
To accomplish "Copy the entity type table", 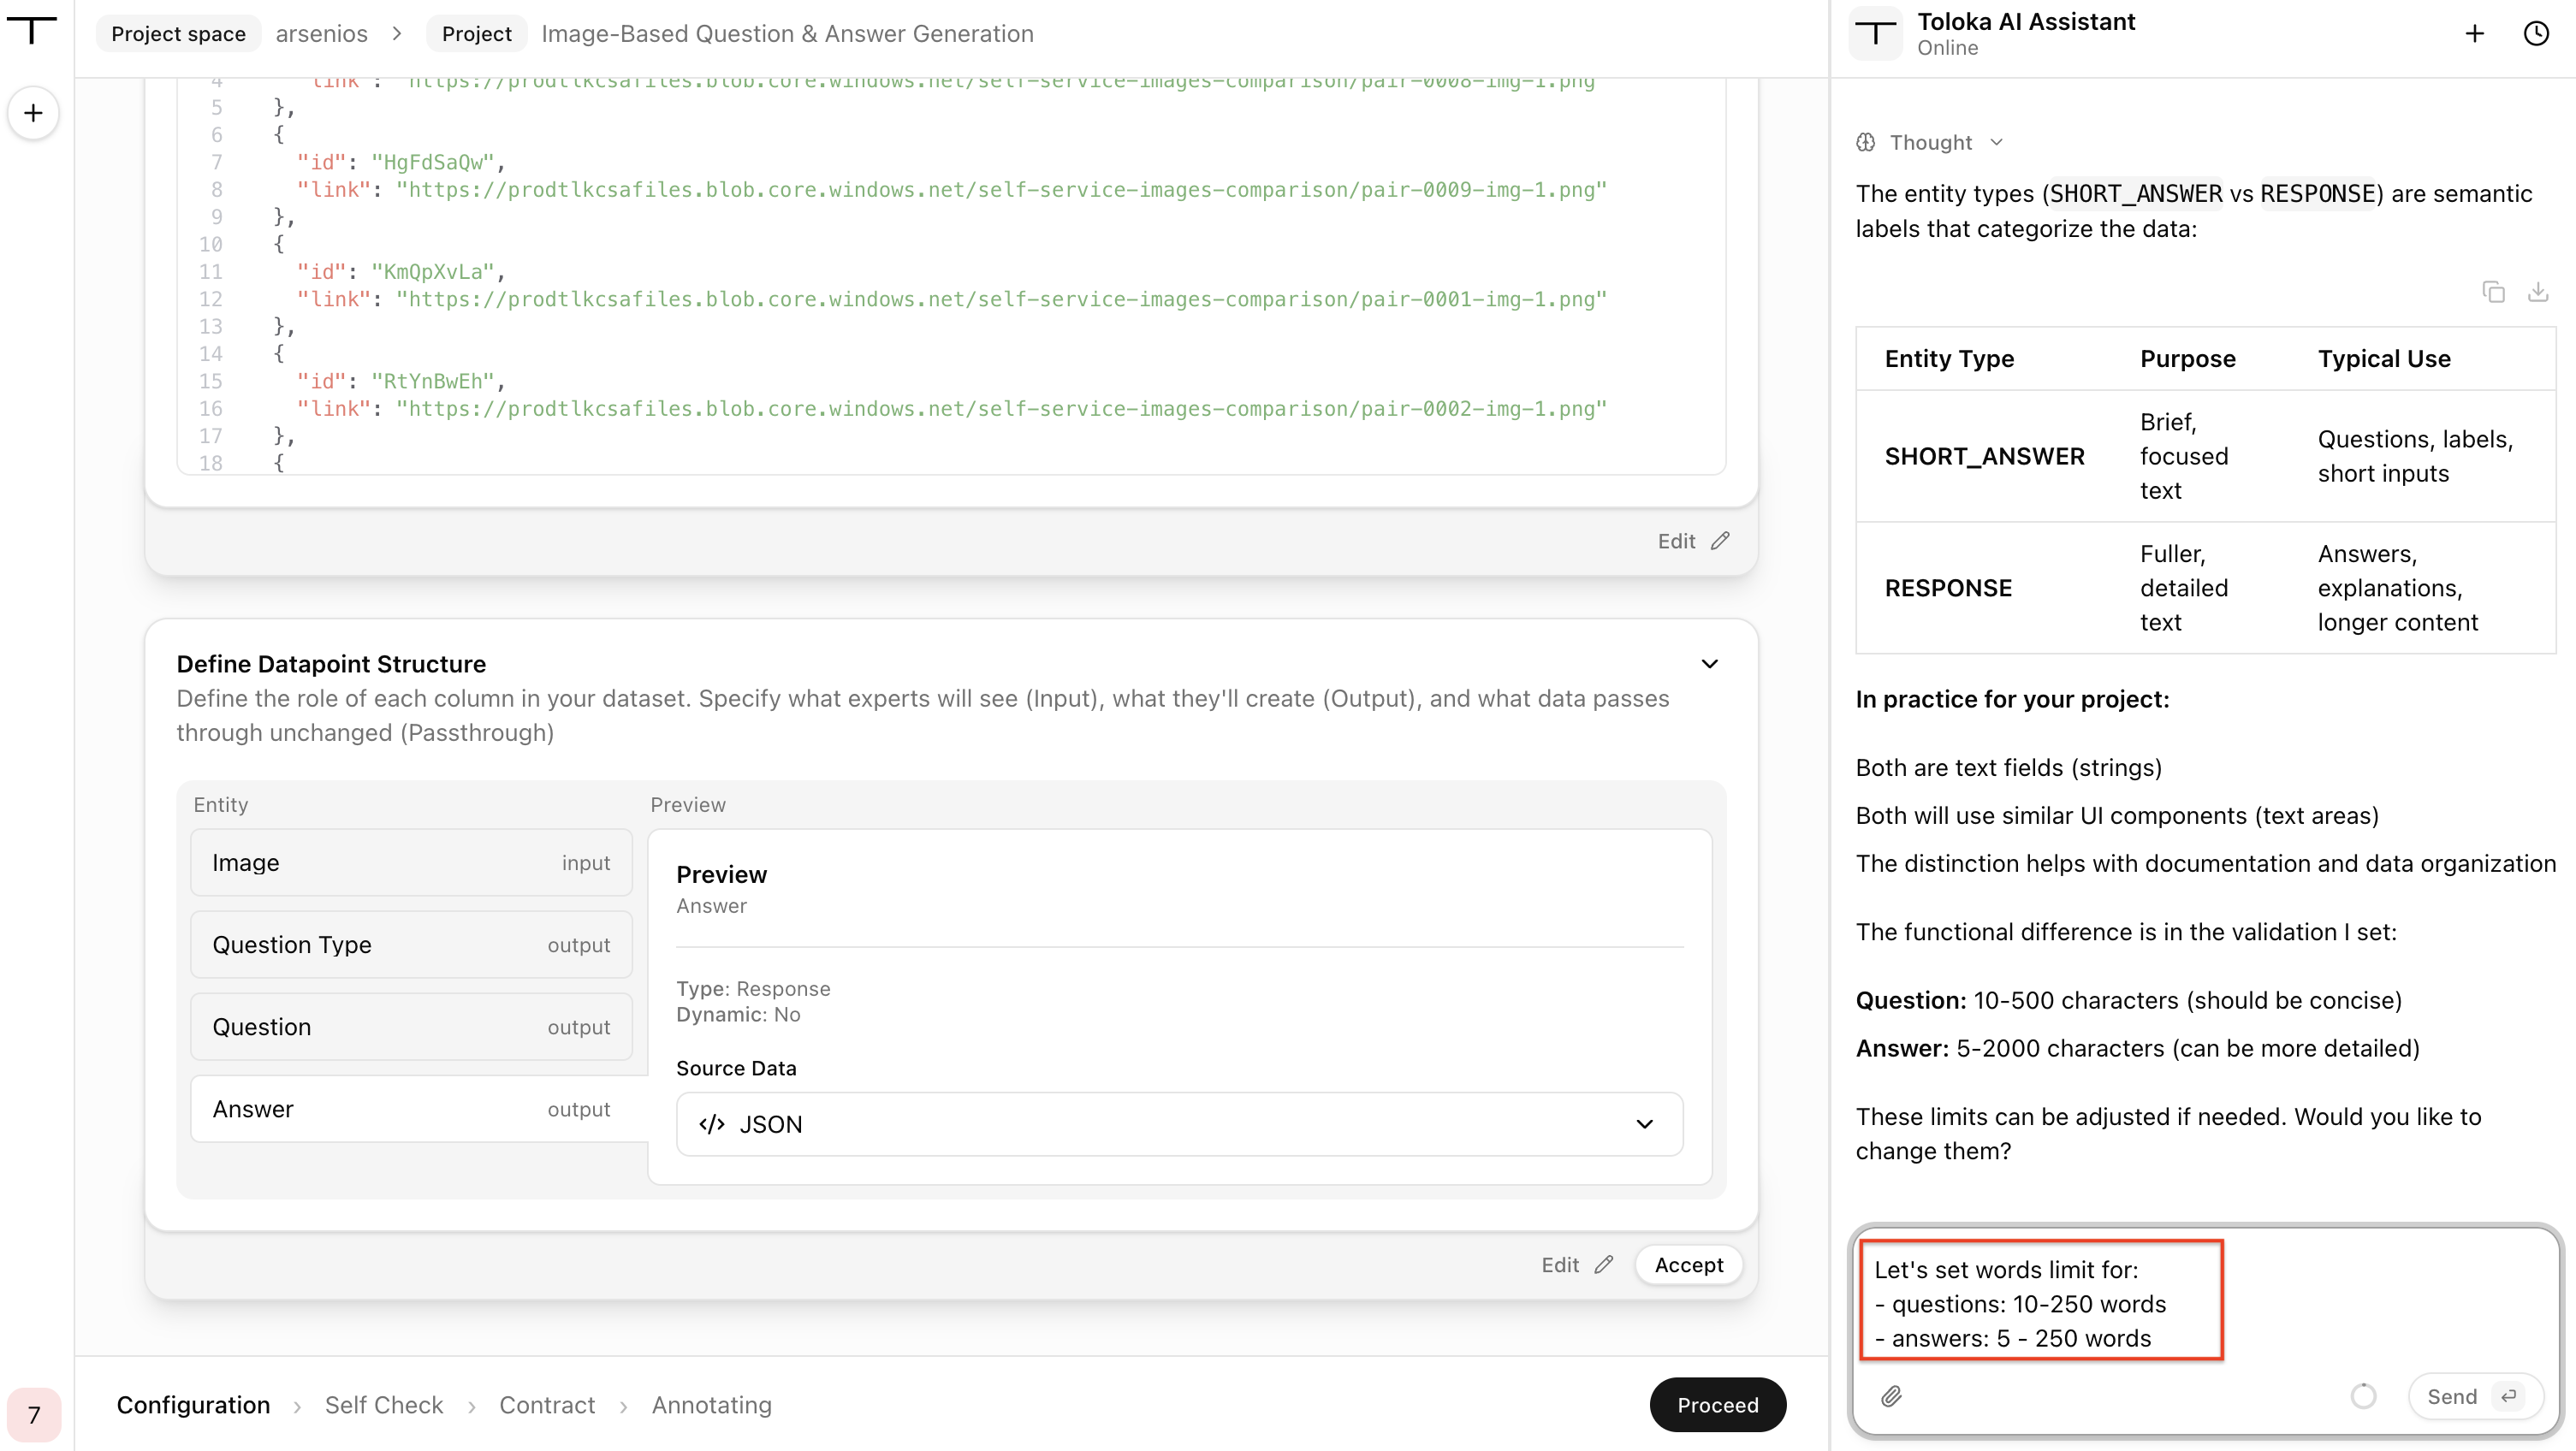I will click(2494, 292).
